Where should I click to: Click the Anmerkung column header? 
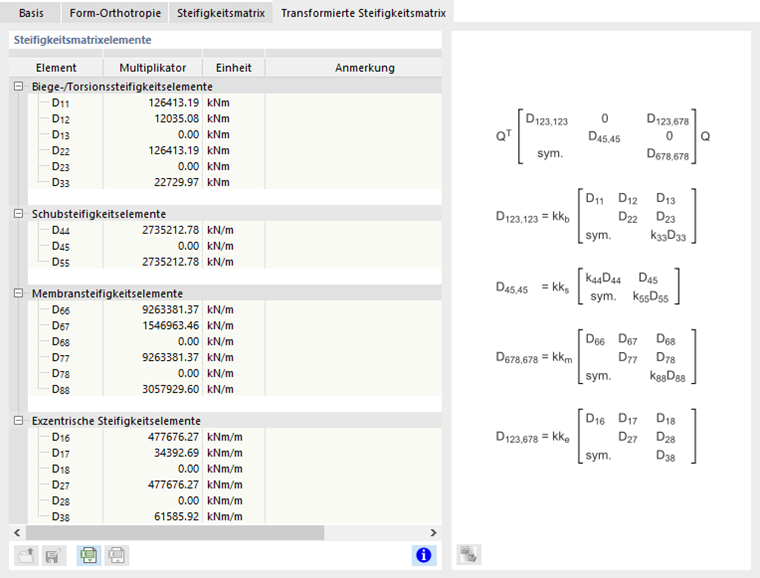[x=351, y=68]
